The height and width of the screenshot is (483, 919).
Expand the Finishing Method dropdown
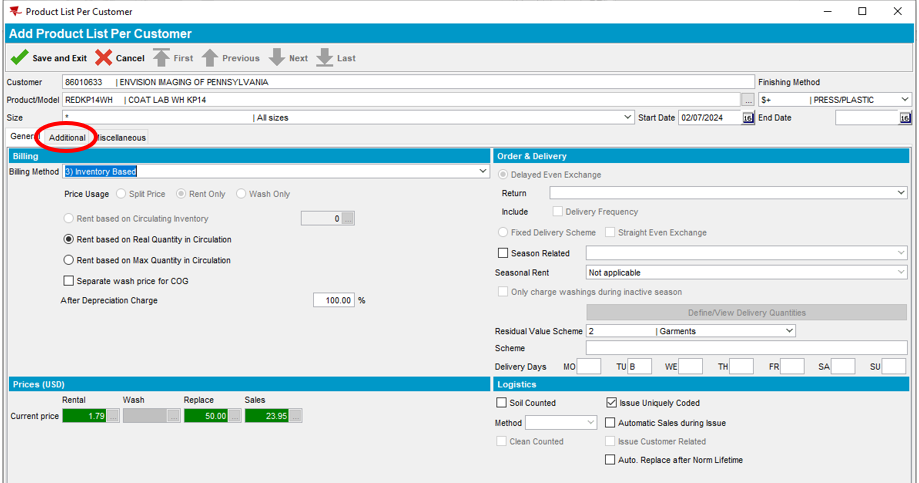click(904, 100)
